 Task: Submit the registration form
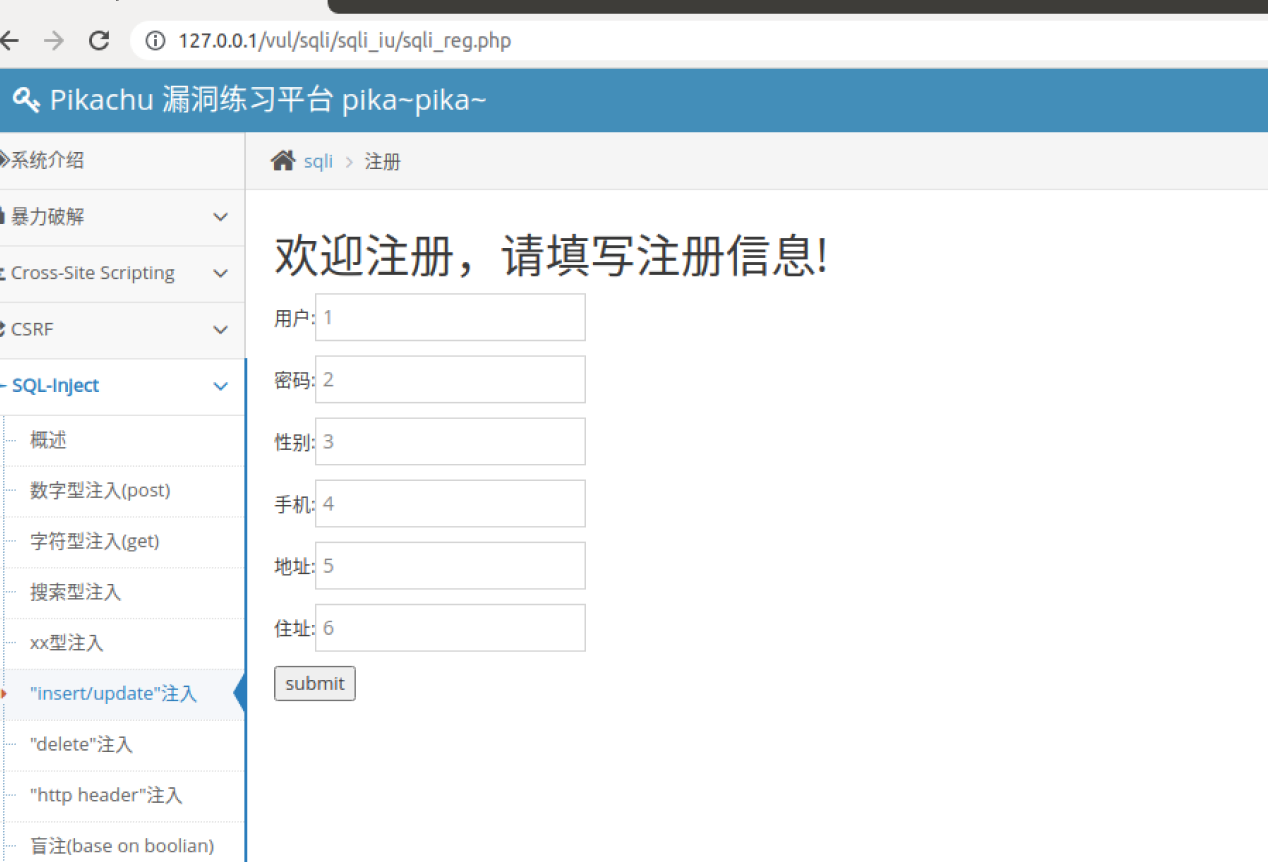pyautogui.click(x=314, y=684)
